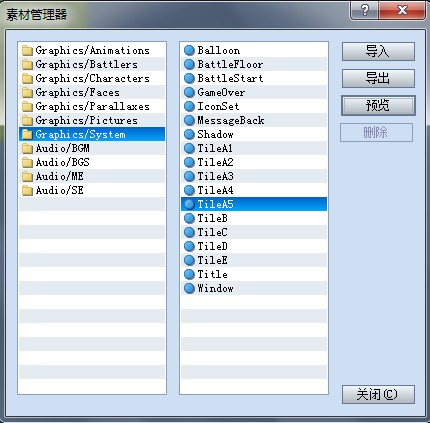Screen dimensions: 430x423
Task: Click the blue dot icon beside TileE
Action: coord(189,260)
